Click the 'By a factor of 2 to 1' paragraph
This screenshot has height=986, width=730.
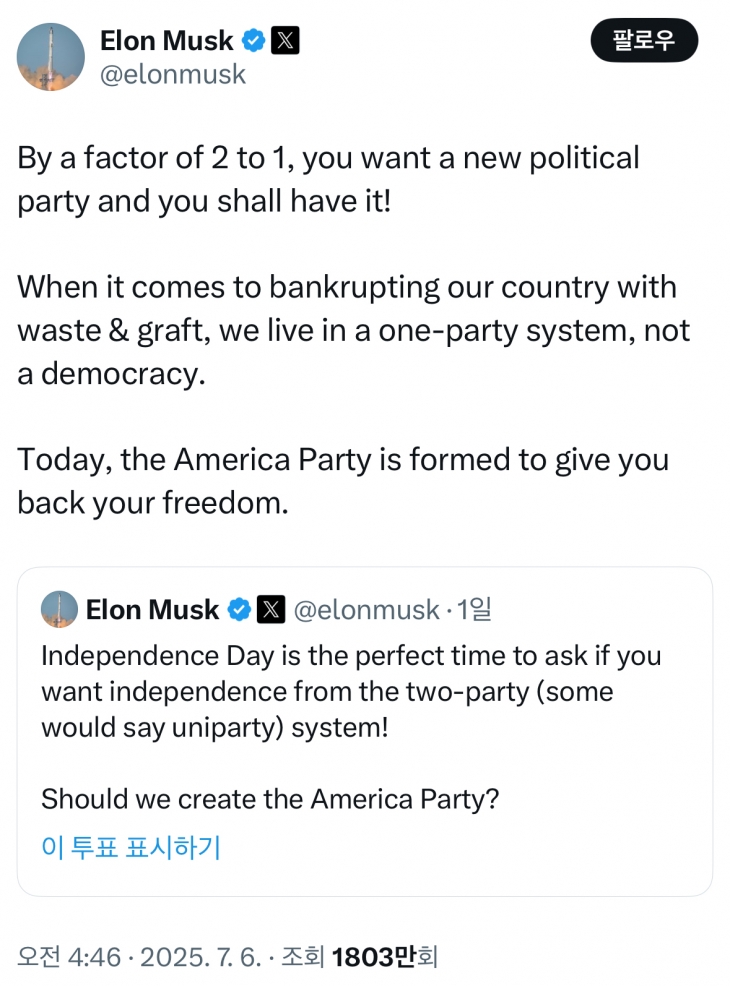click(x=328, y=180)
